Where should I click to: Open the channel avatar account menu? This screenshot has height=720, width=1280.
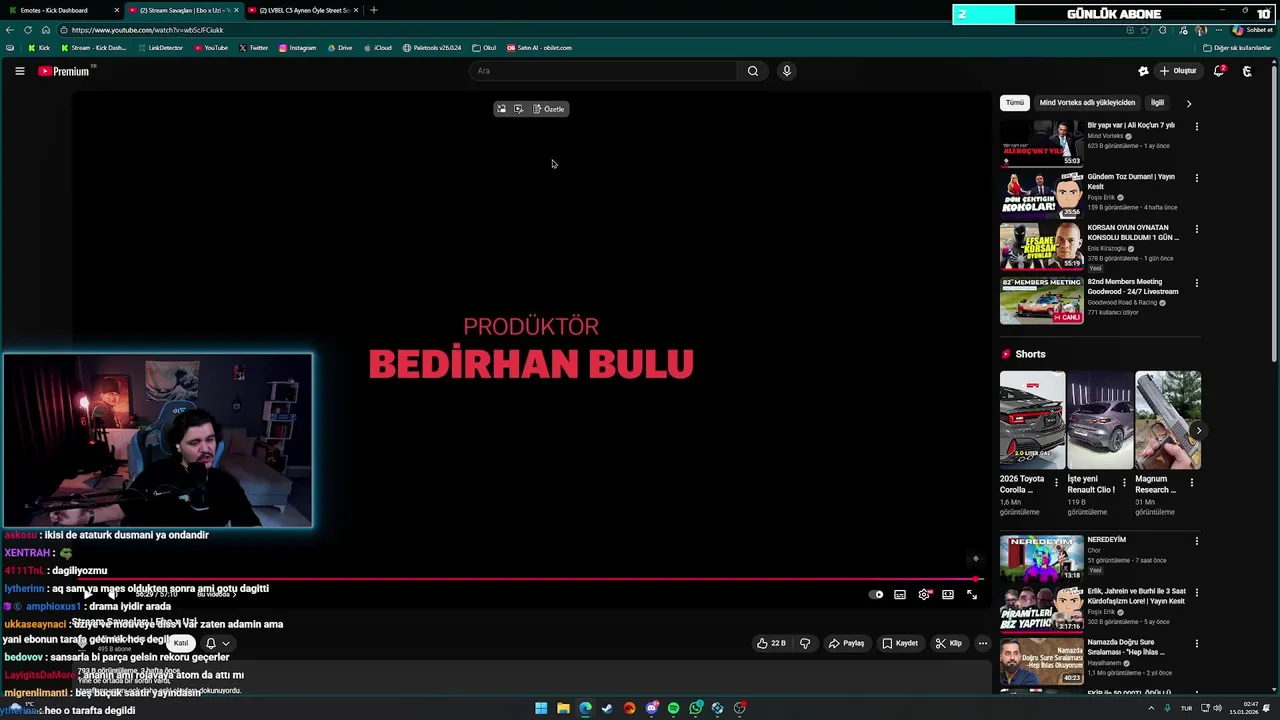[1247, 71]
